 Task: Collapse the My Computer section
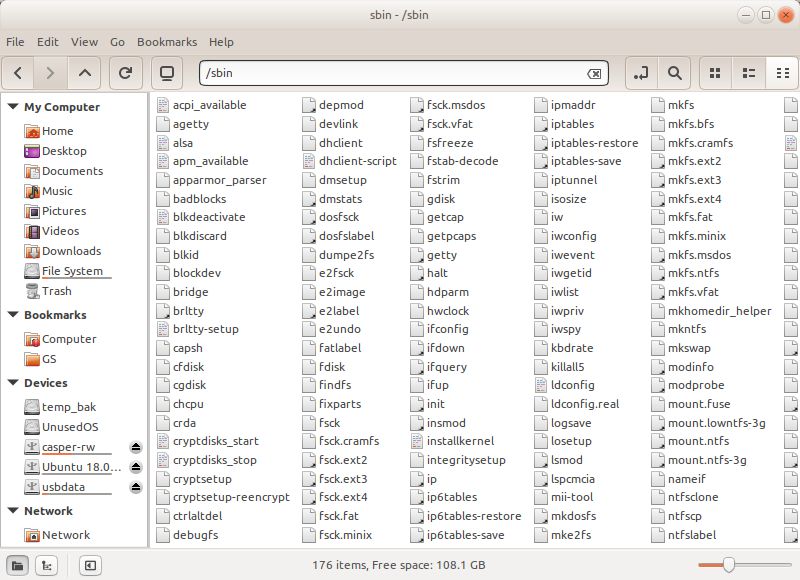pos(10,107)
